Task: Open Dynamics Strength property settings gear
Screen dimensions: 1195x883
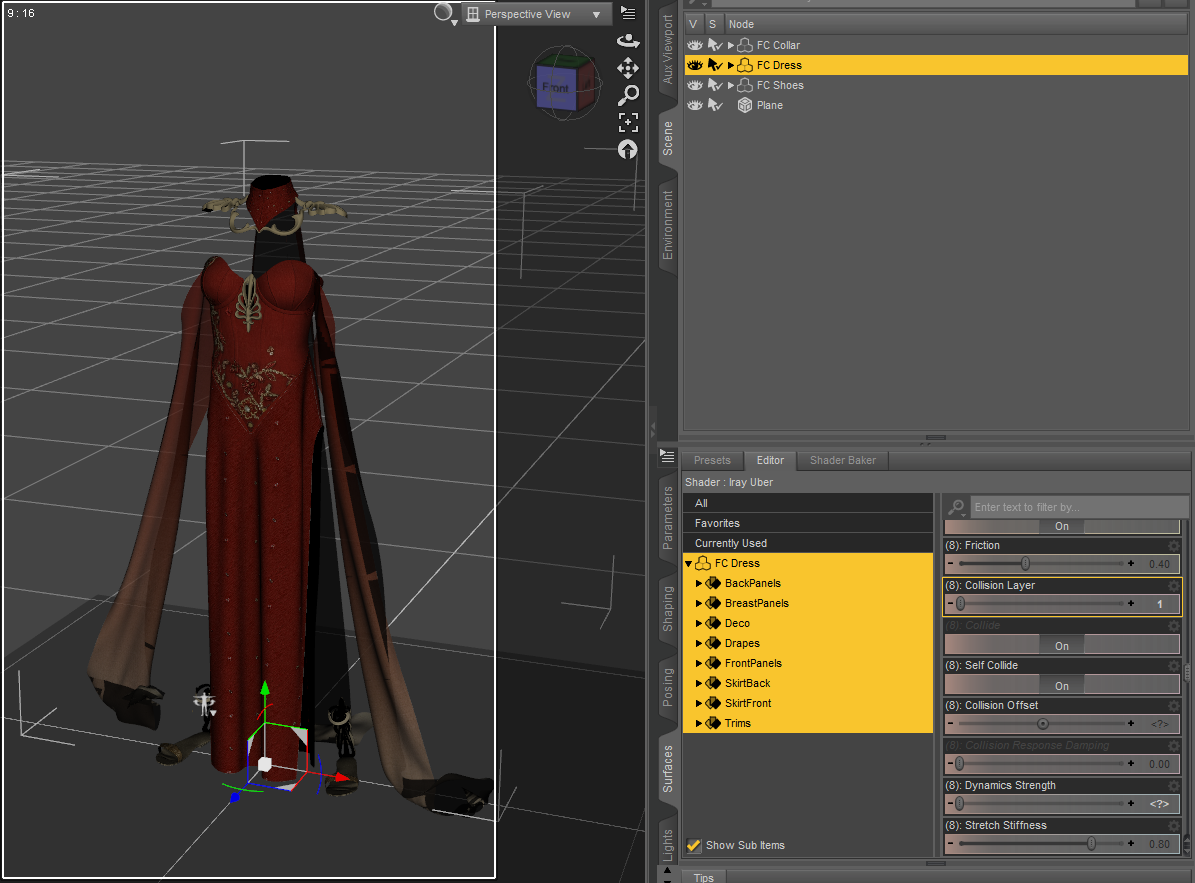Action: pyautogui.click(x=1174, y=785)
